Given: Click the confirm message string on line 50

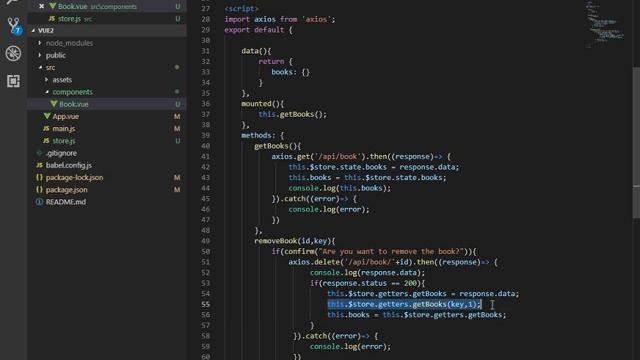Looking at the screenshot, I should click(390, 251).
